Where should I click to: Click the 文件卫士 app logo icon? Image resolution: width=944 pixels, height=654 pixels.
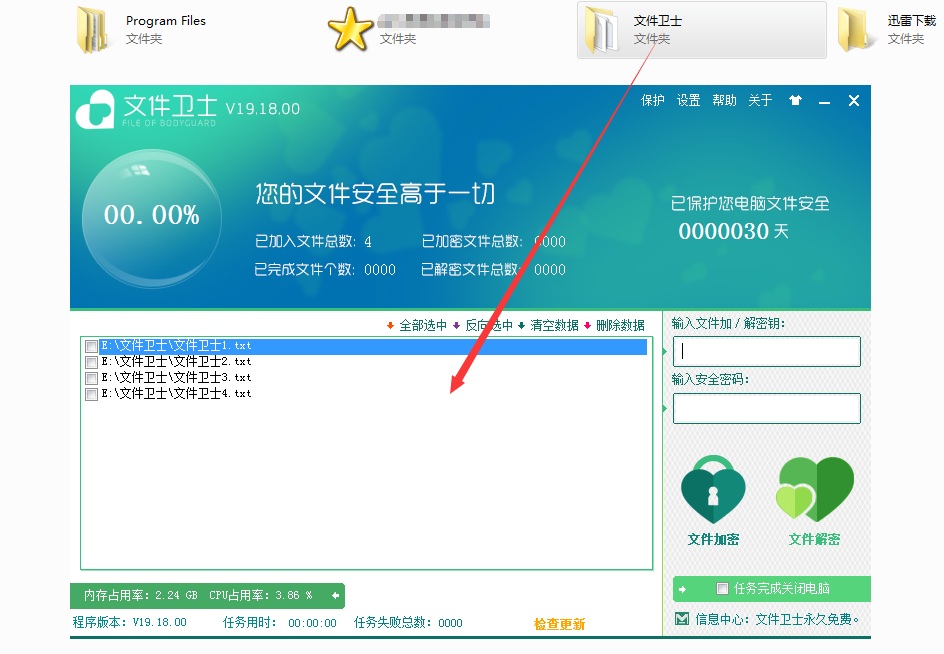[x=95, y=109]
